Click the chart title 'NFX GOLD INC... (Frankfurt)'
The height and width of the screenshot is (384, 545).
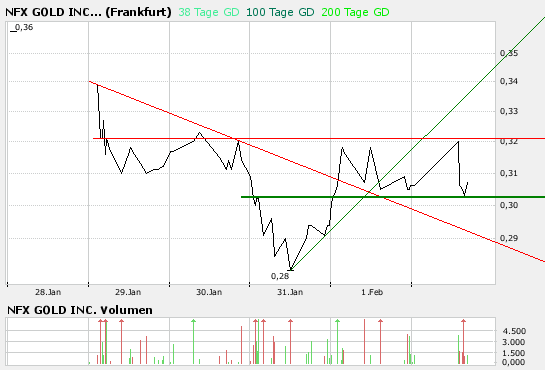(x=88, y=12)
